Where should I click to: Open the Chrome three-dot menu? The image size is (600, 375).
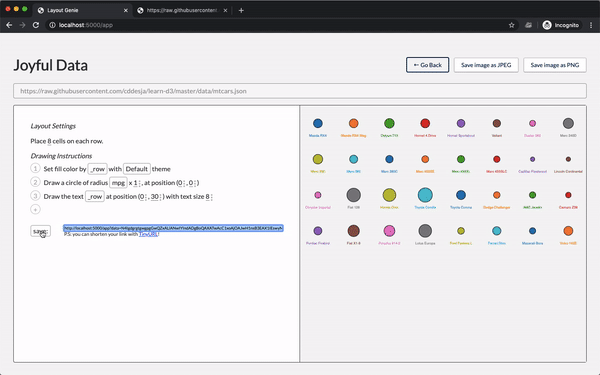point(591,25)
